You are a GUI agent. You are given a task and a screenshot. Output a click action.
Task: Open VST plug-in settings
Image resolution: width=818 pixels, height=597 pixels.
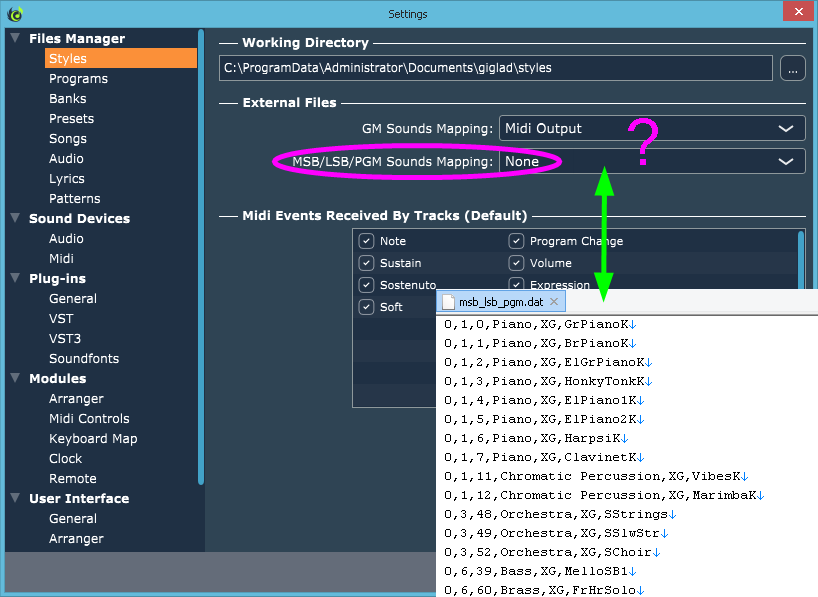[61, 318]
